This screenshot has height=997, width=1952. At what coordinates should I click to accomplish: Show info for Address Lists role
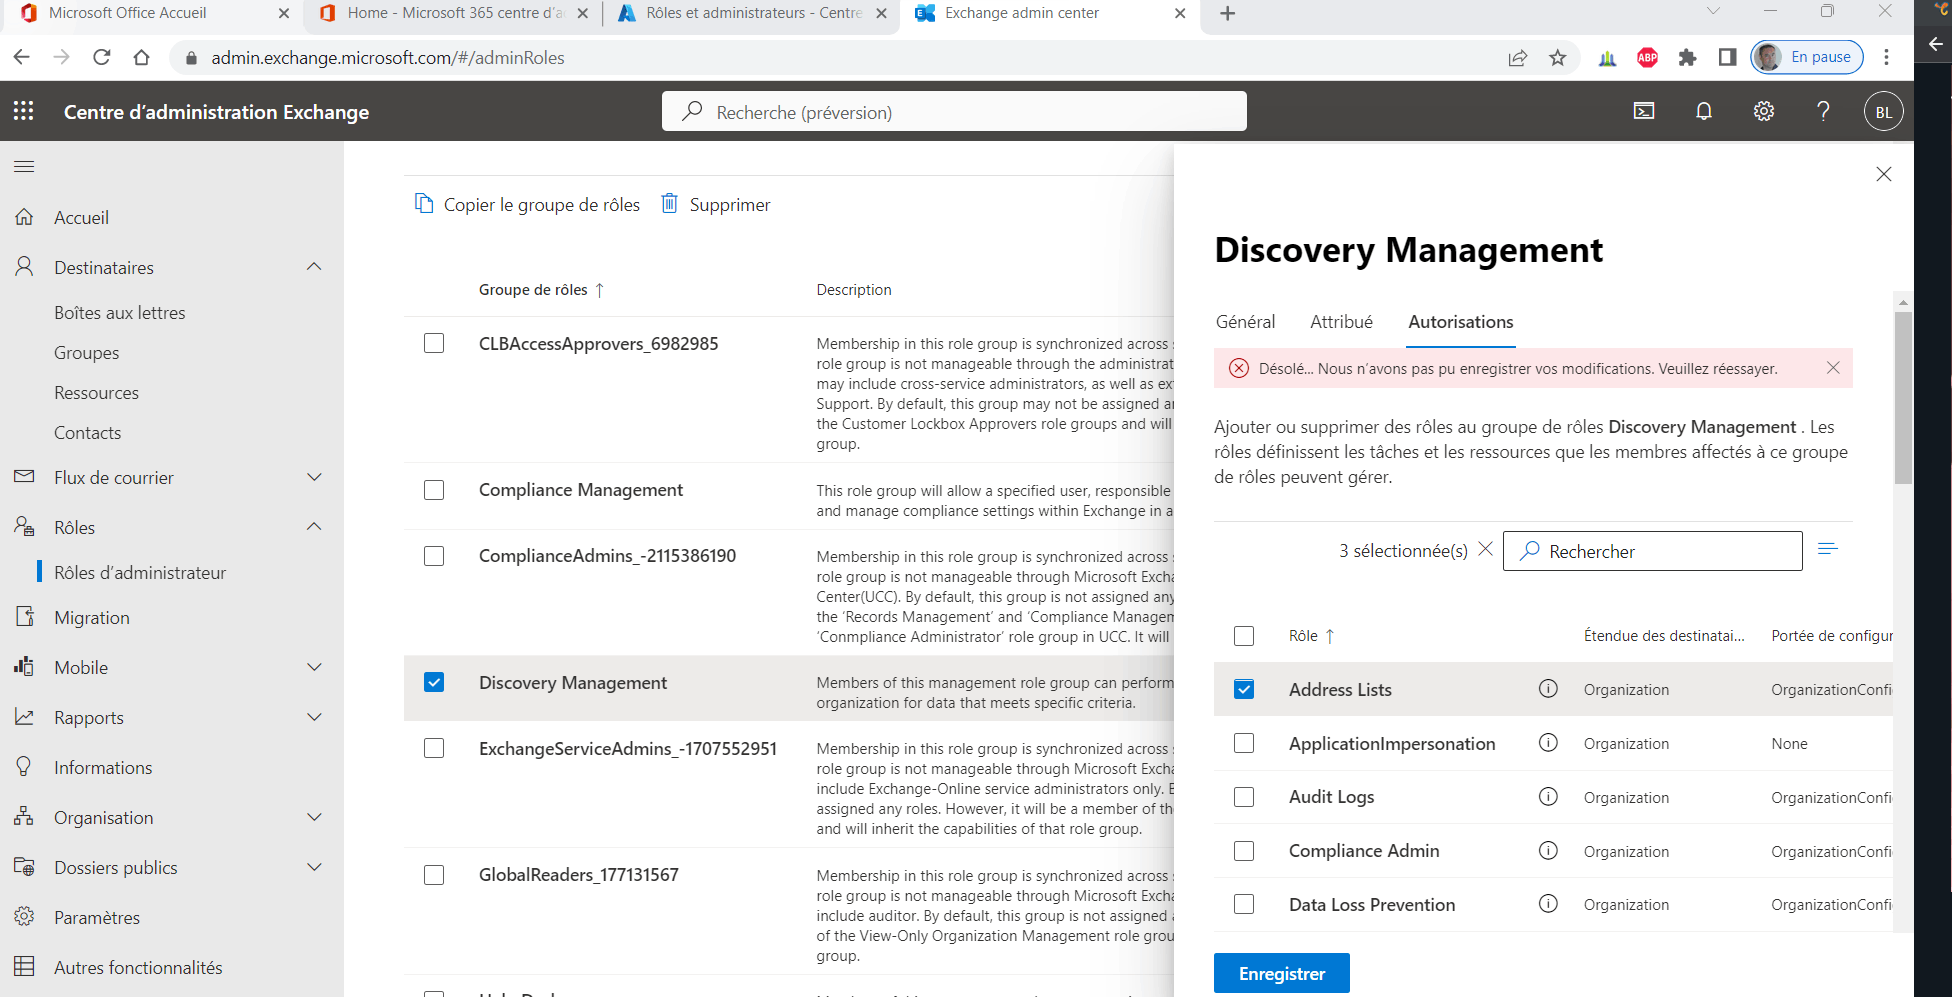(1548, 689)
